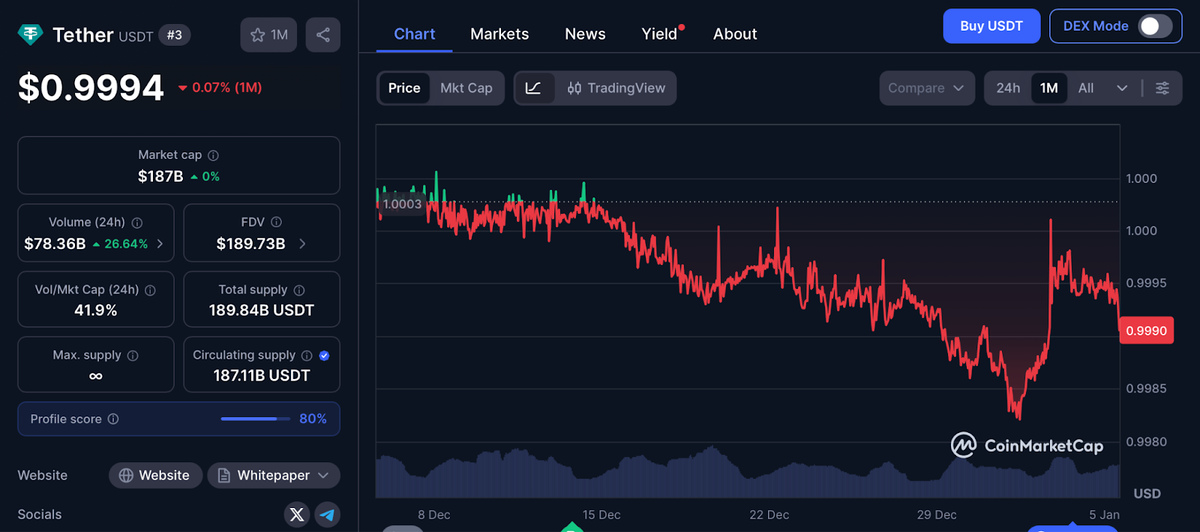Click the 15 Dec date axis label
Image resolution: width=1200 pixels, height=532 pixels.
pyautogui.click(x=601, y=514)
